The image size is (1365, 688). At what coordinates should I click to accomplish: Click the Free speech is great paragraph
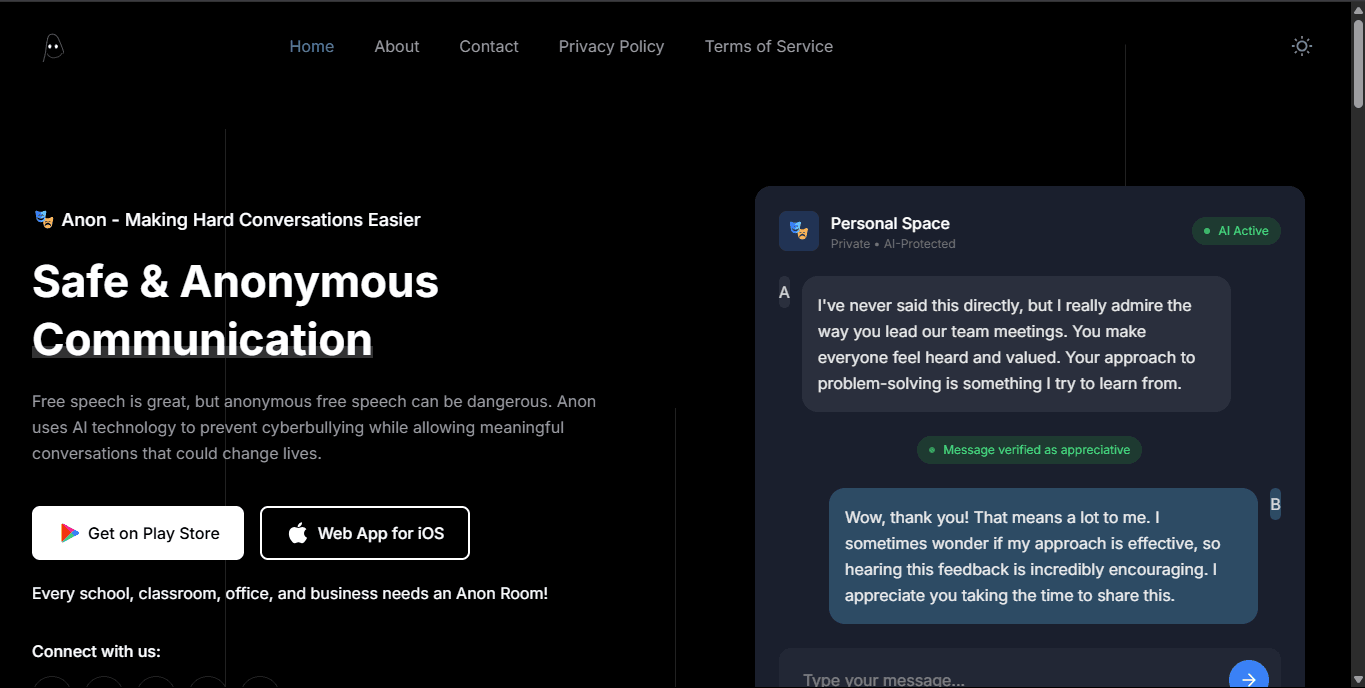click(x=314, y=427)
